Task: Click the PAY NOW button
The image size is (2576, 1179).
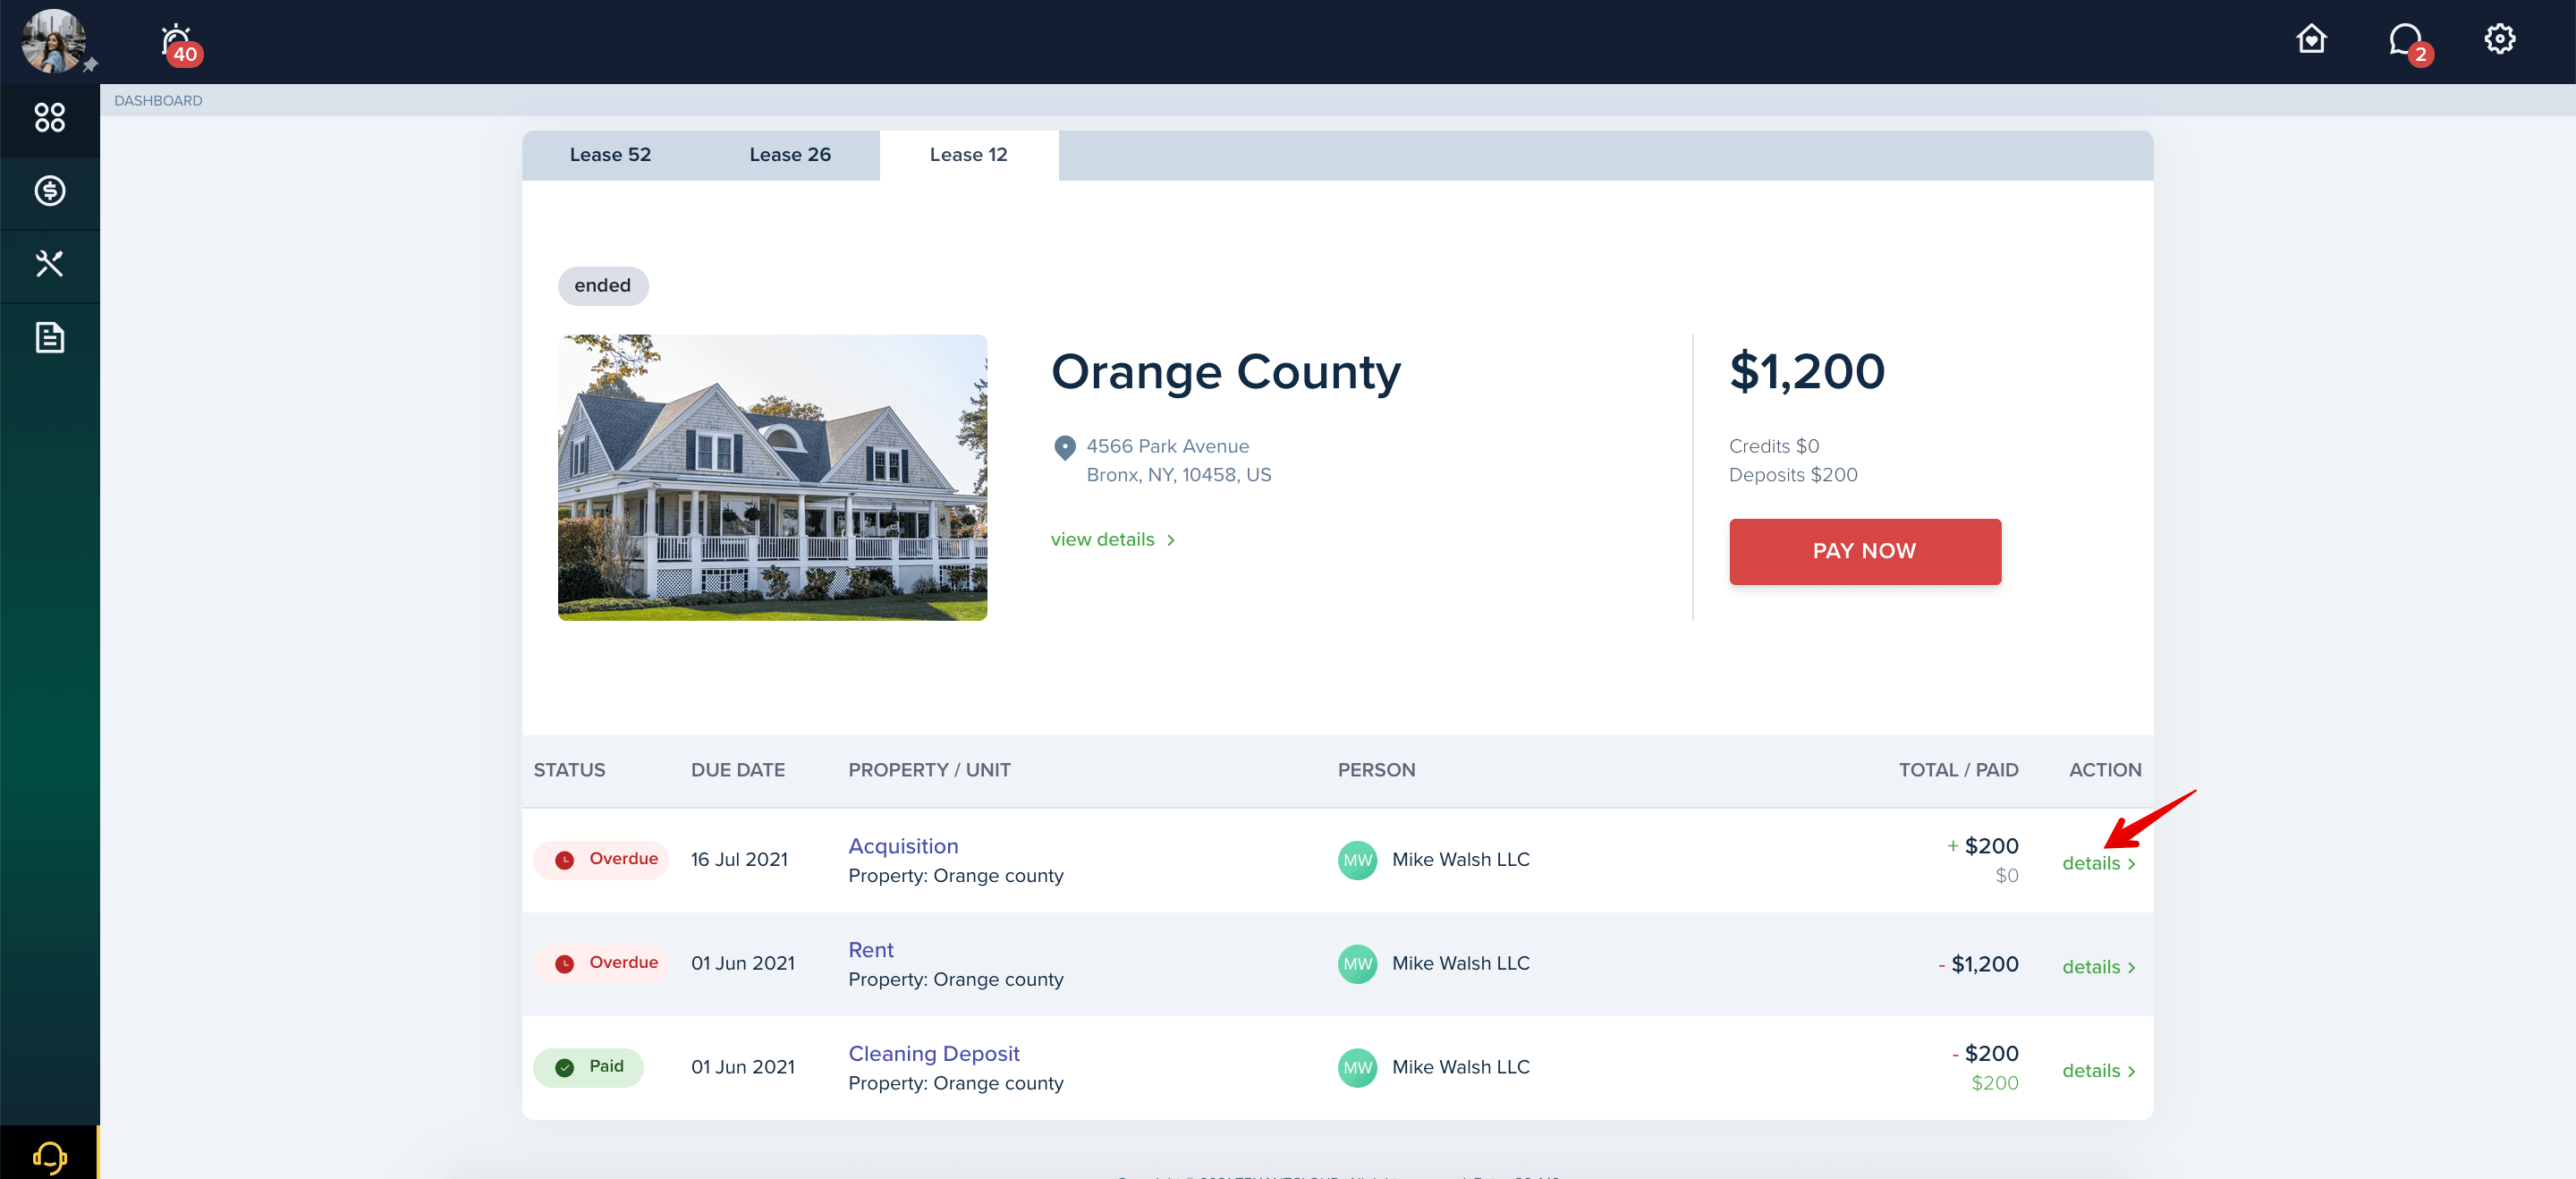Action: pos(1865,551)
